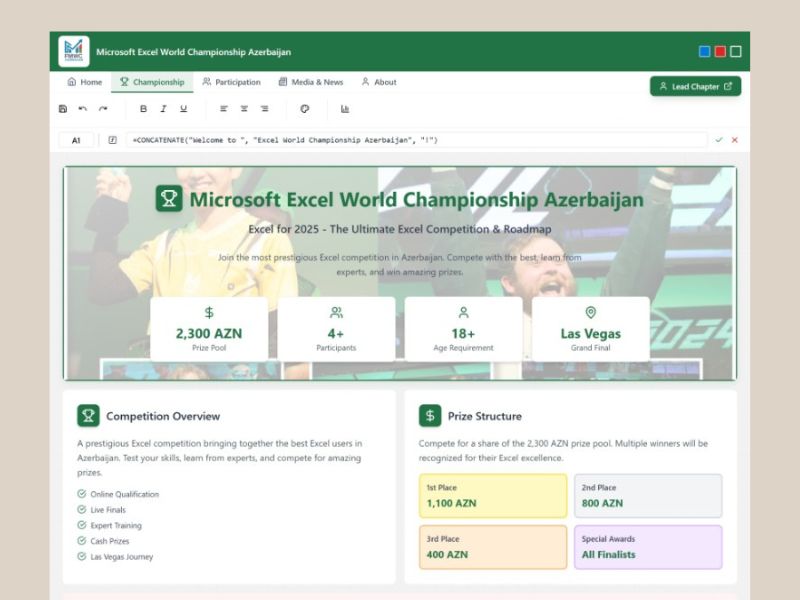Click the Save icon on the toolbar
The image size is (800, 600).
pyautogui.click(x=61, y=108)
